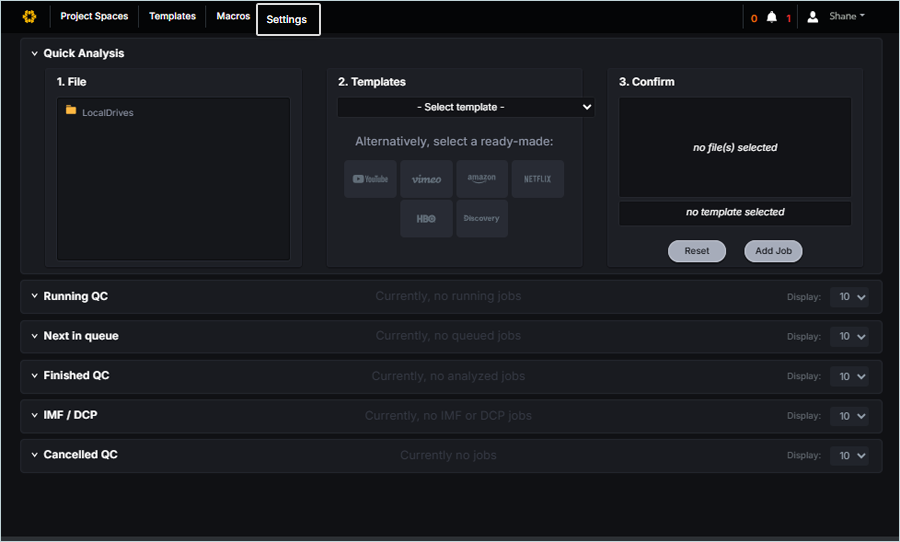Change Running QC display count dropdown
The height and width of the screenshot is (542, 900).
(849, 297)
